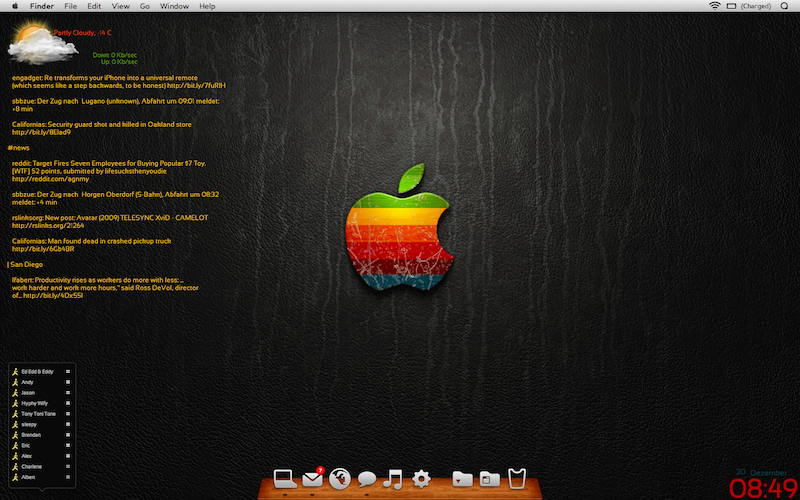This screenshot has width=800, height=500.
Task: Select buddy sleepy name
Action: click(x=29, y=424)
